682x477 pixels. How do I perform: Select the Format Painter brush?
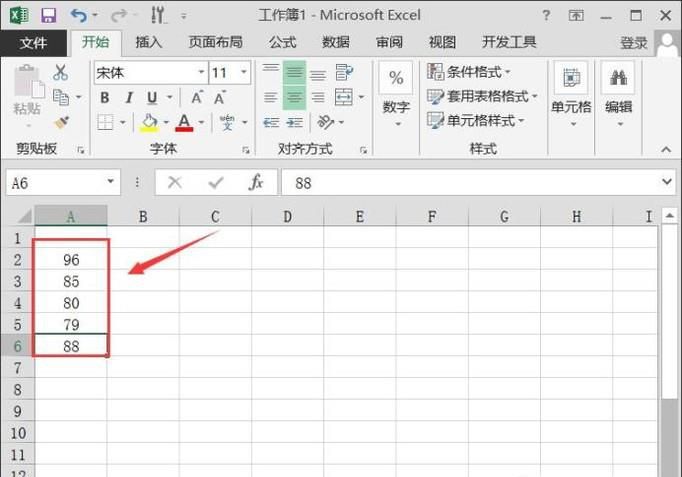point(61,122)
